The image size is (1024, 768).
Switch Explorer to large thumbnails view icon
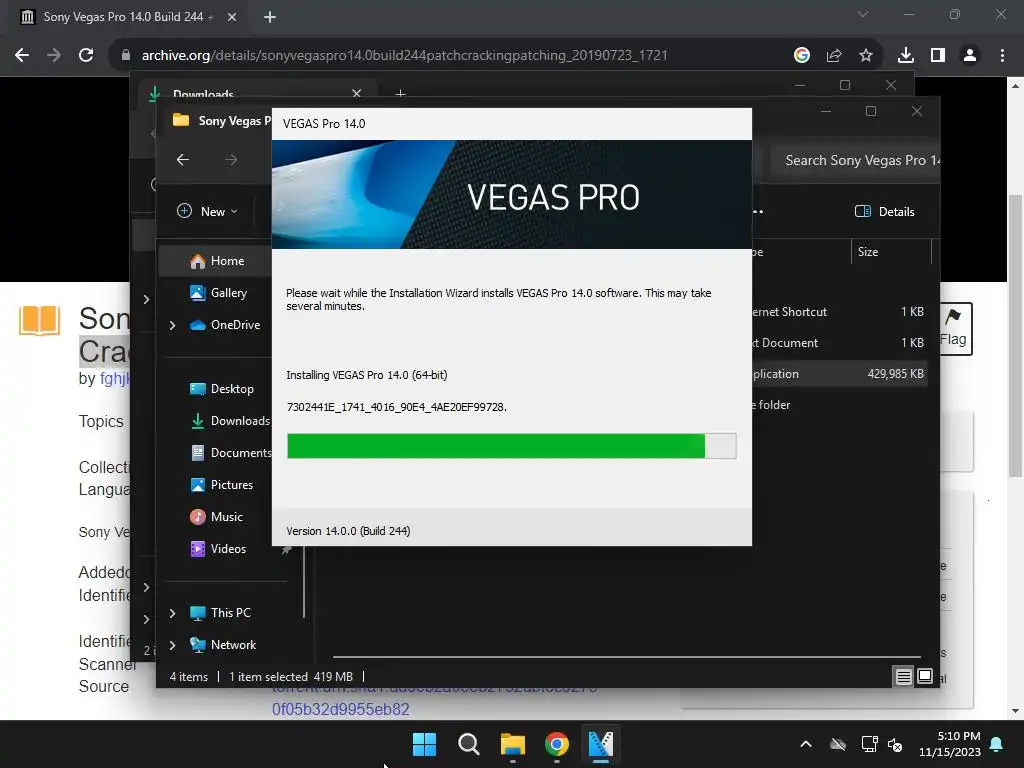925,677
